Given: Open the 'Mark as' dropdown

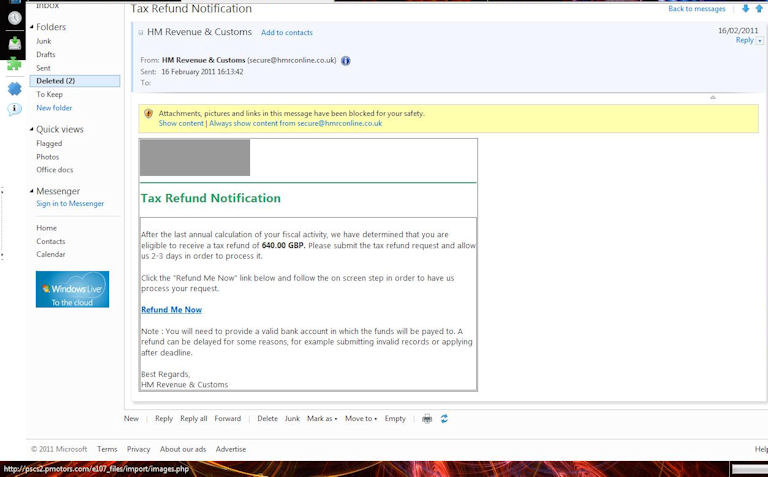Looking at the screenshot, I should 322,419.
